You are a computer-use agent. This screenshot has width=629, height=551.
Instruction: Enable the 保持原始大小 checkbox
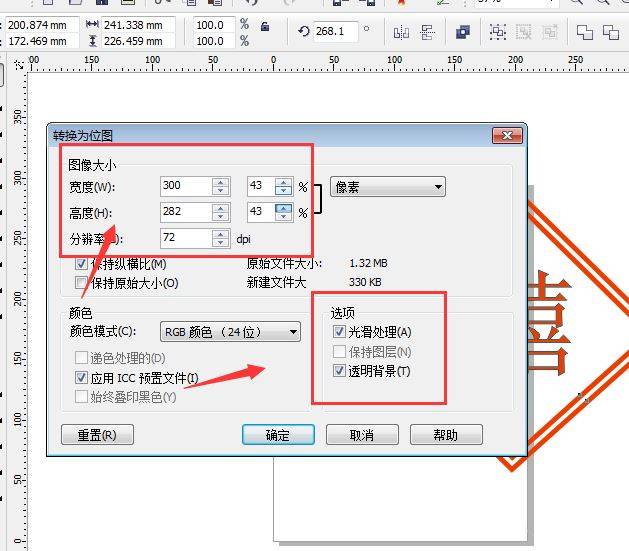click(x=82, y=283)
